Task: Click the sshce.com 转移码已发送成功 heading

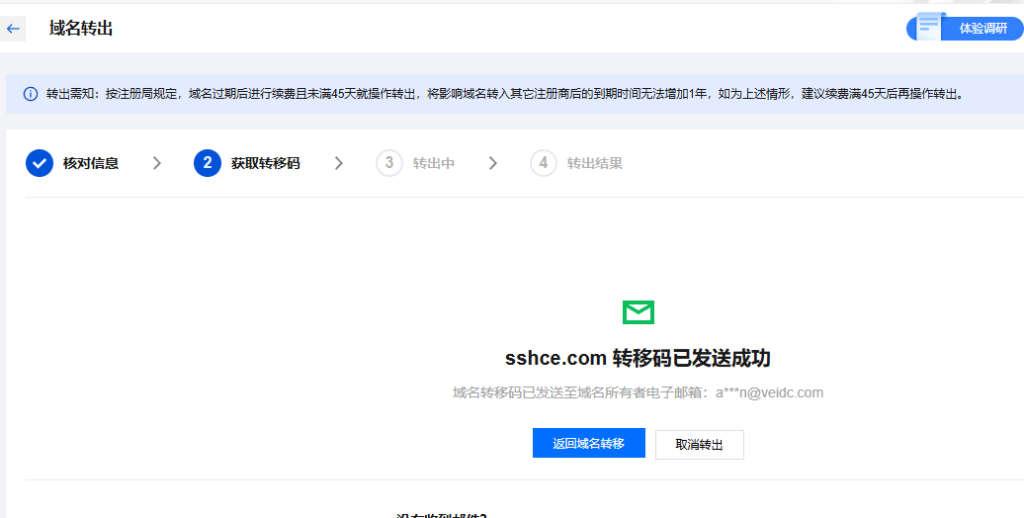Action: pyautogui.click(x=638, y=359)
